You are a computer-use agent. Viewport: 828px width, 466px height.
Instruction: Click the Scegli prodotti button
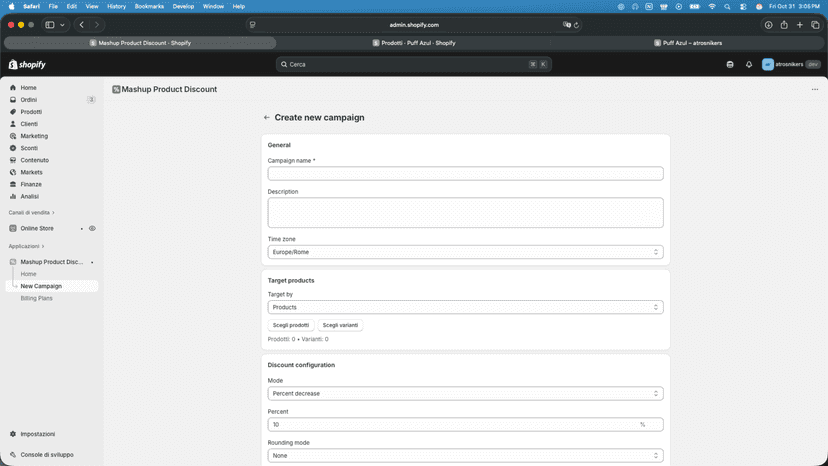click(x=291, y=325)
